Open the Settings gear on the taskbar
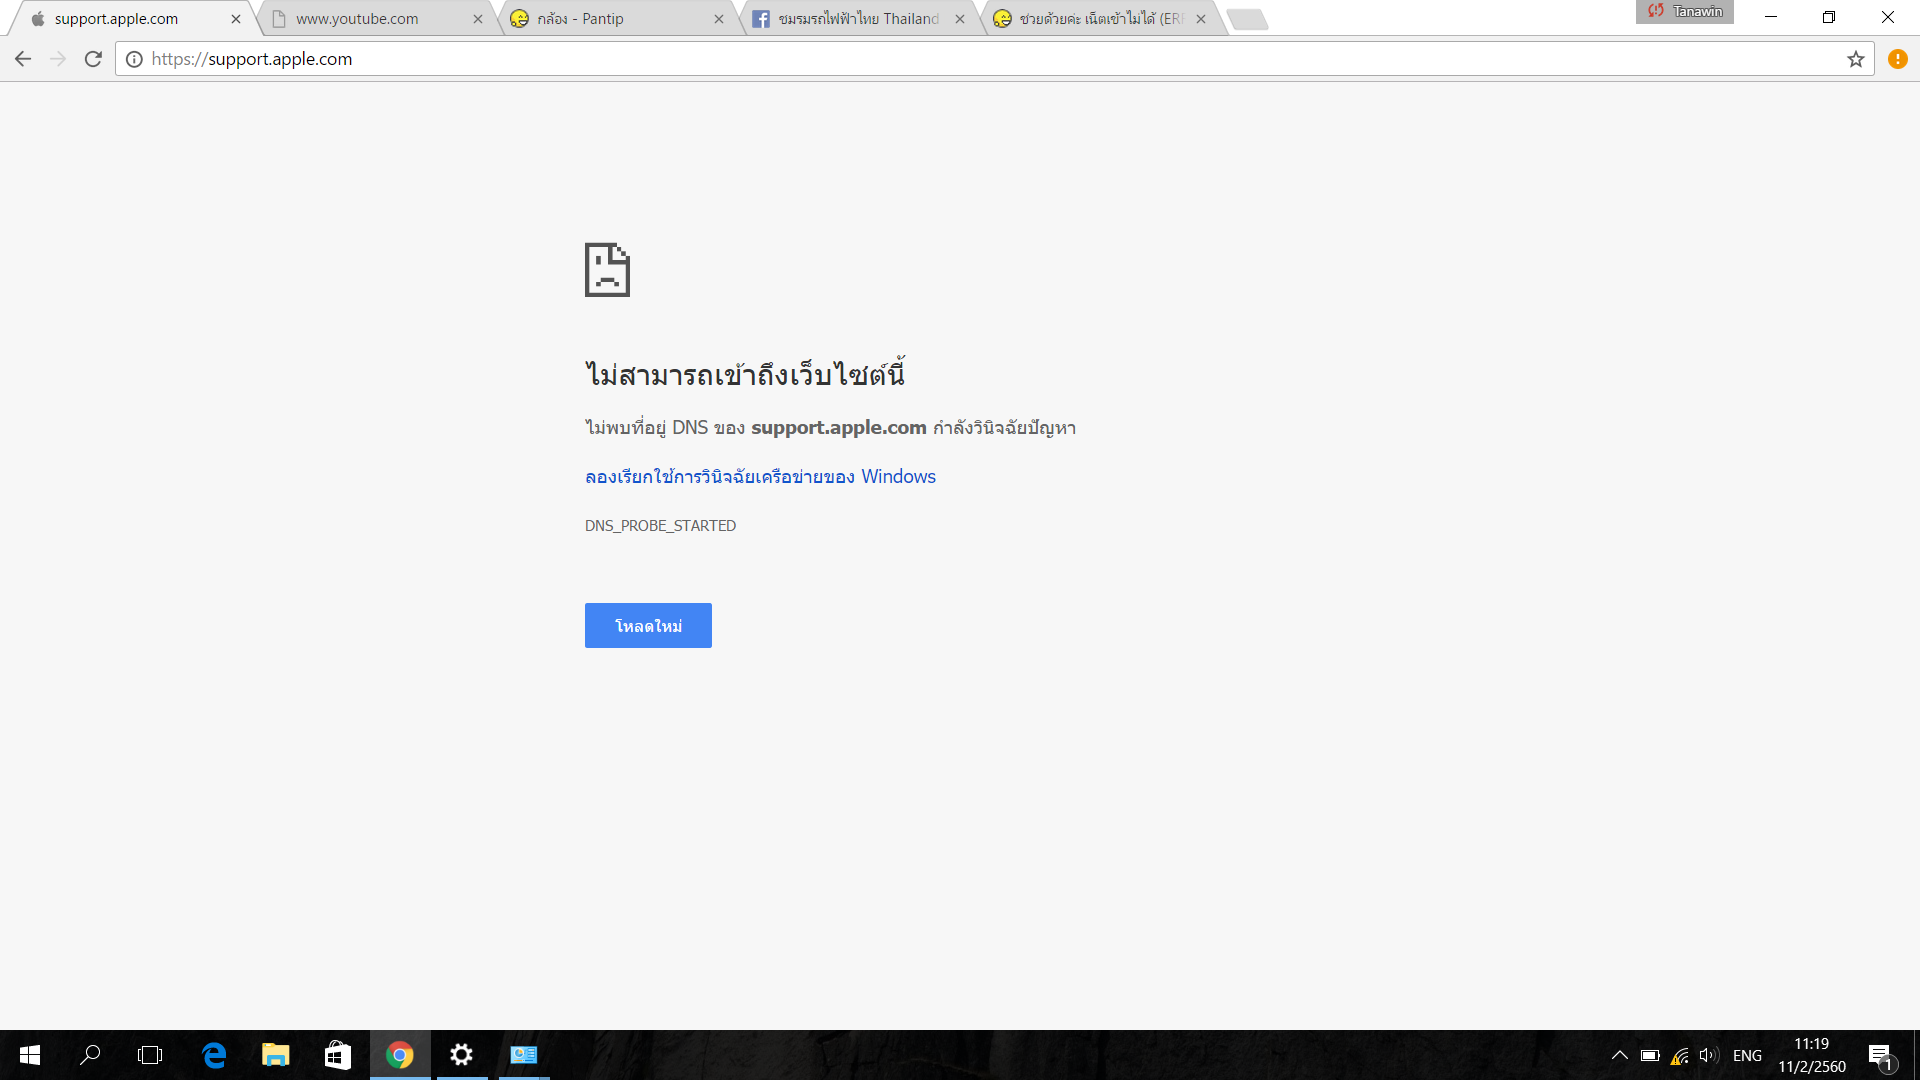Image resolution: width=1920 pixels, height=1080 pixels. point(461,1055)
